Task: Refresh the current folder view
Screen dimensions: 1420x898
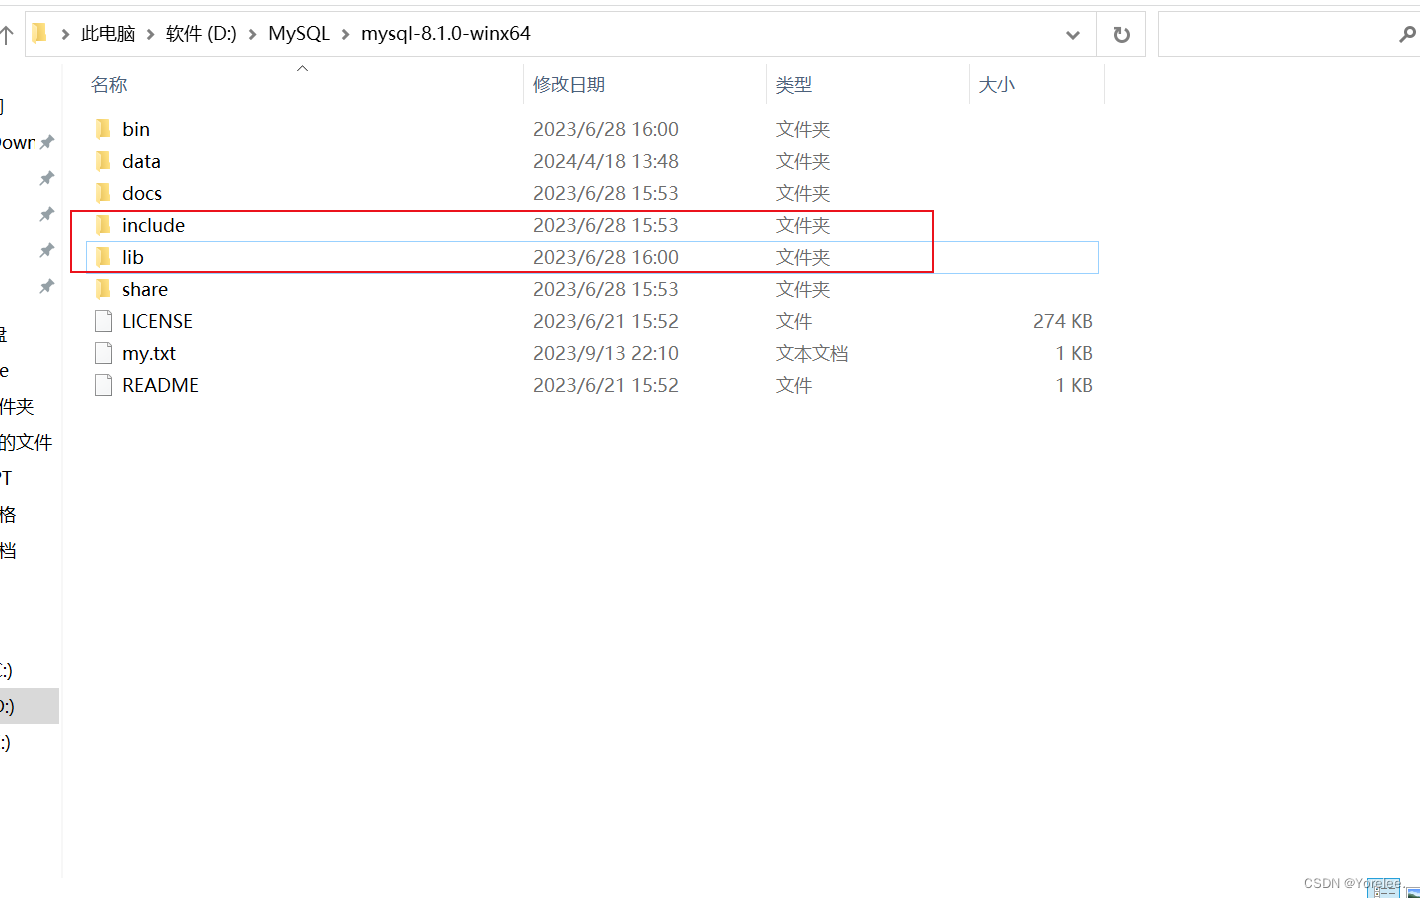Action: click(x=1121, y=33)
